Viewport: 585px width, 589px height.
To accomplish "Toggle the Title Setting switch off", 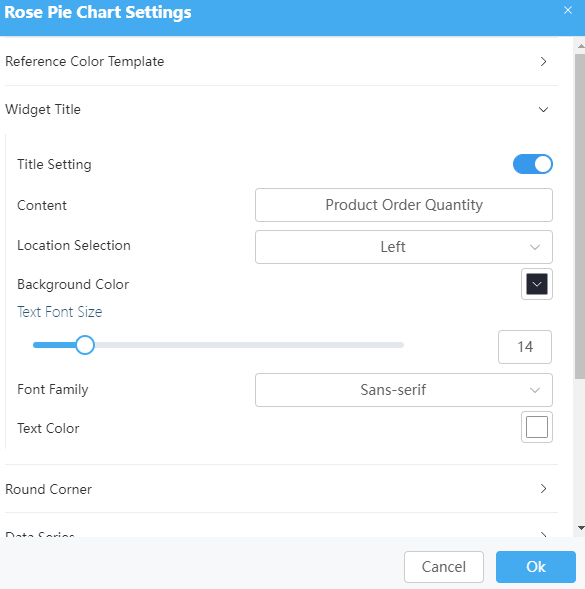I will [x=532, y=164].
